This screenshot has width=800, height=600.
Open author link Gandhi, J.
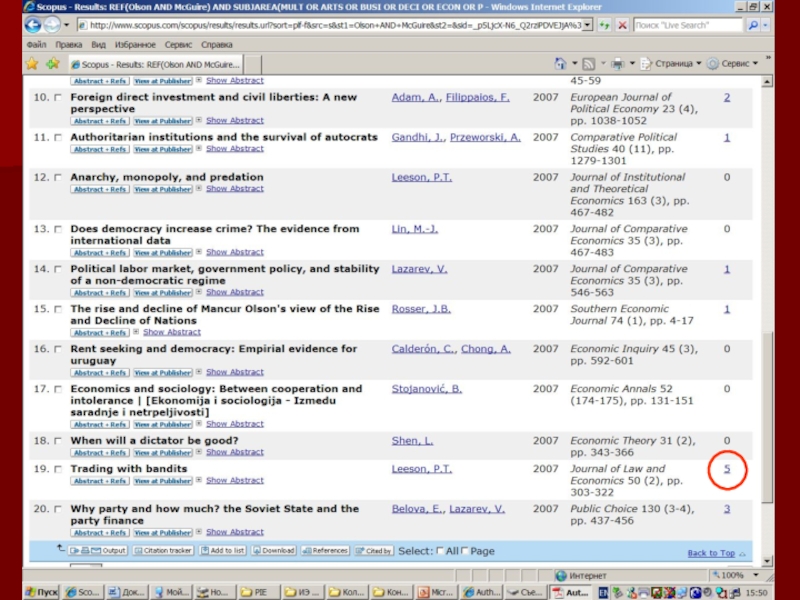[x=417, y=137]
